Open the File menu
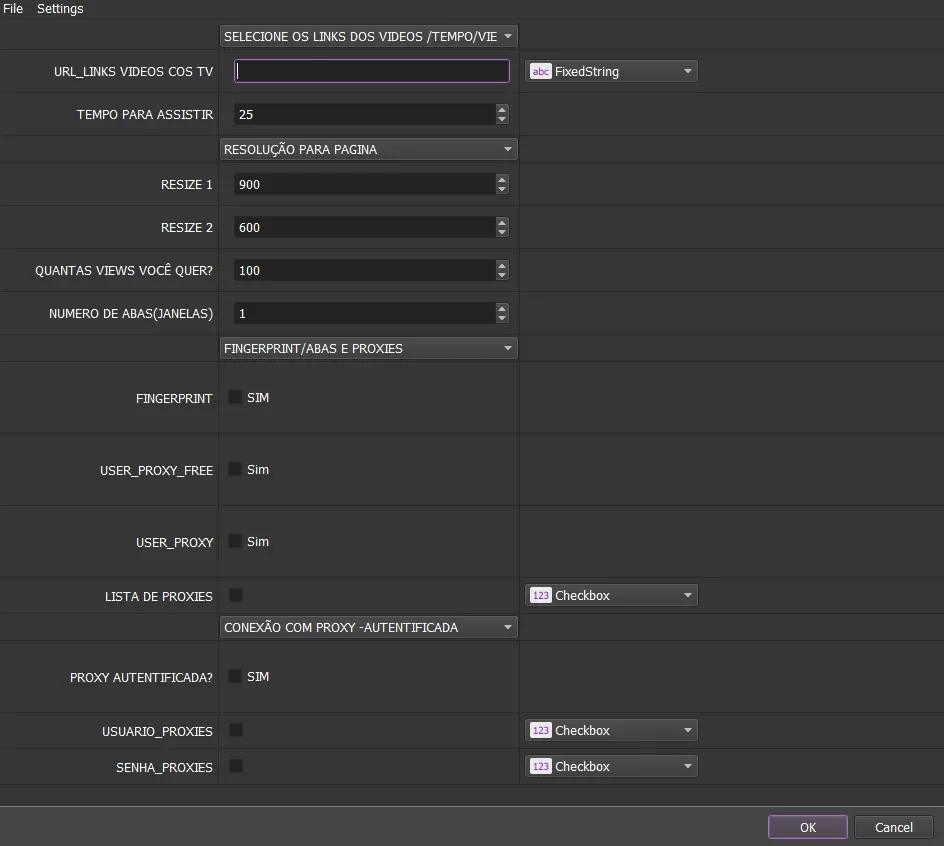Viewport: 944px width, 846px height. click(x=13, y=8)
